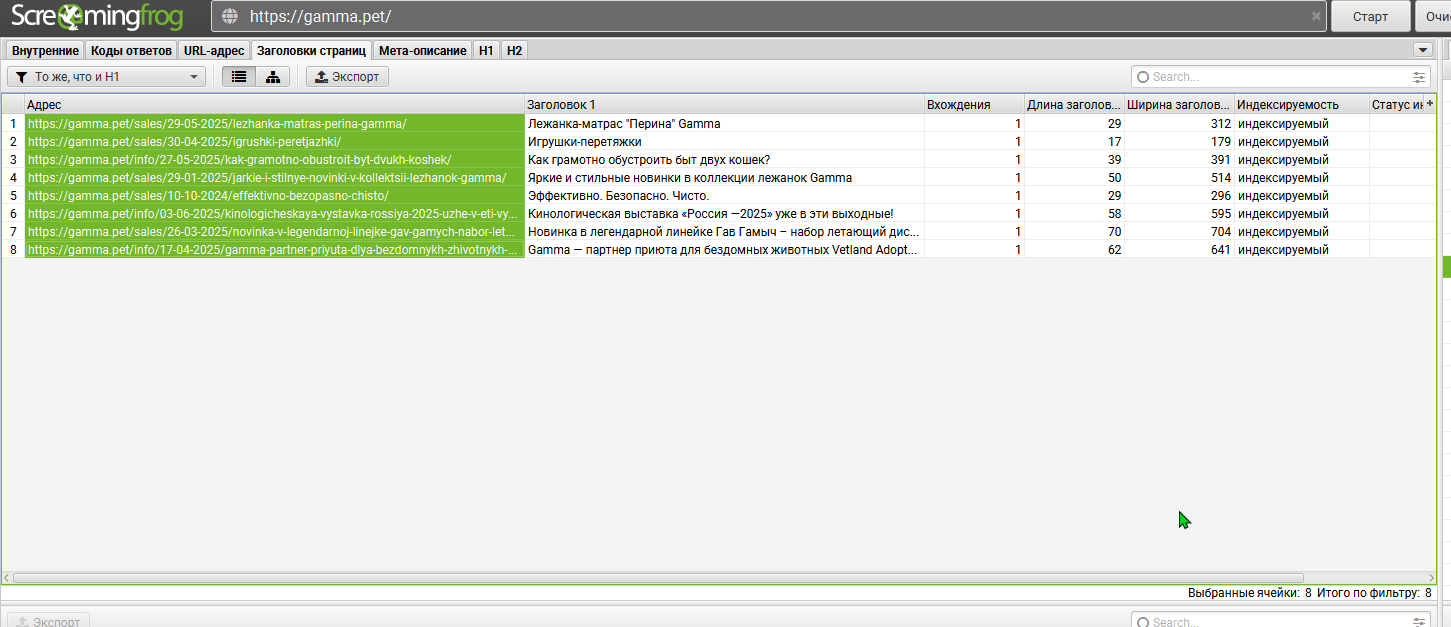
Task: Open lower panel search options icon
Action: tap(1418, 622)
